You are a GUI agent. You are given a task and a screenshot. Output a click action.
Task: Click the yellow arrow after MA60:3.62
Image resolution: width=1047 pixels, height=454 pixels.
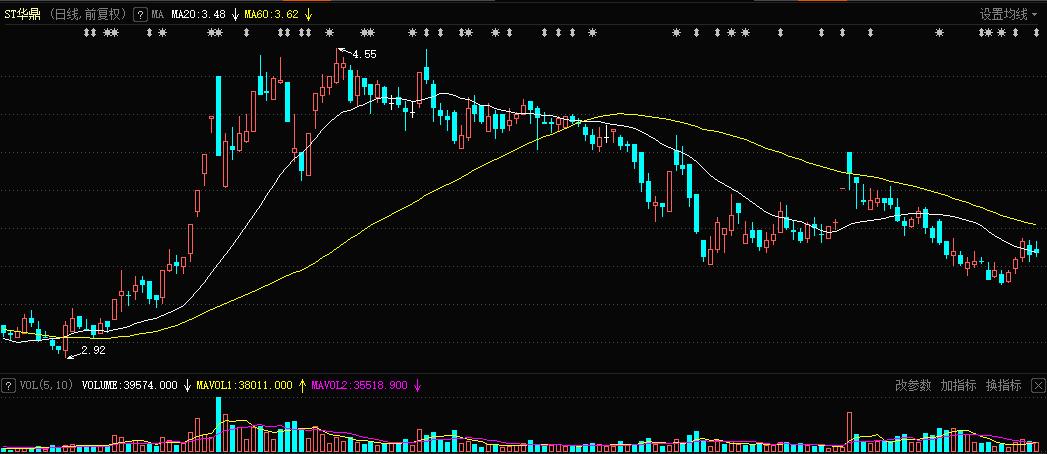coord(309,15)
